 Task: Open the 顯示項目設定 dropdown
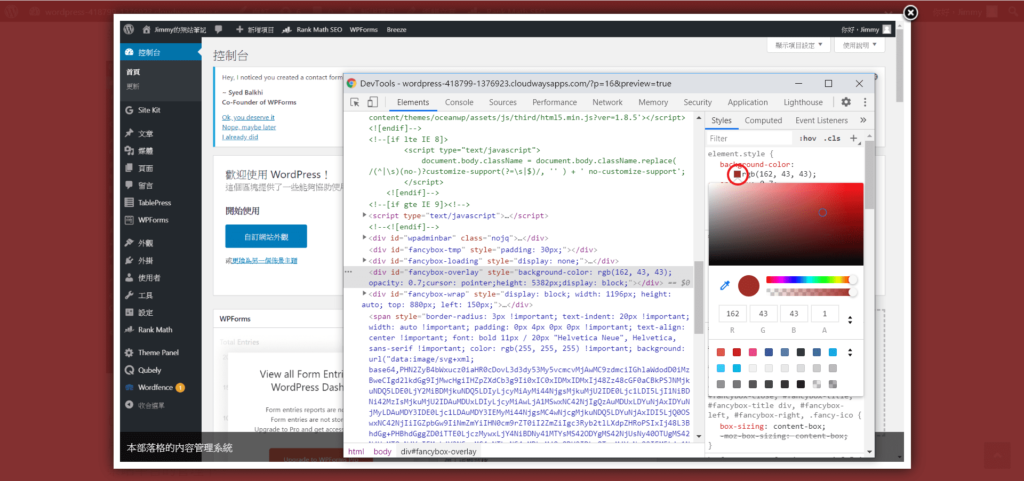pyautogui.click(x=799, y=45)
